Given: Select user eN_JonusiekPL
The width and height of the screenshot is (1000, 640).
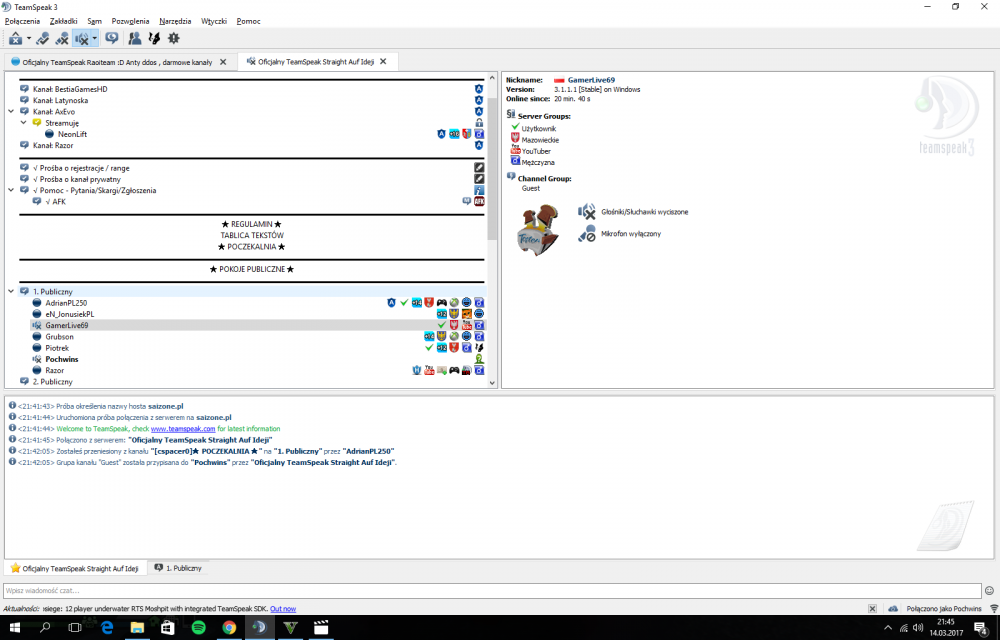Looking at the screenshot, I should [70, 314].
